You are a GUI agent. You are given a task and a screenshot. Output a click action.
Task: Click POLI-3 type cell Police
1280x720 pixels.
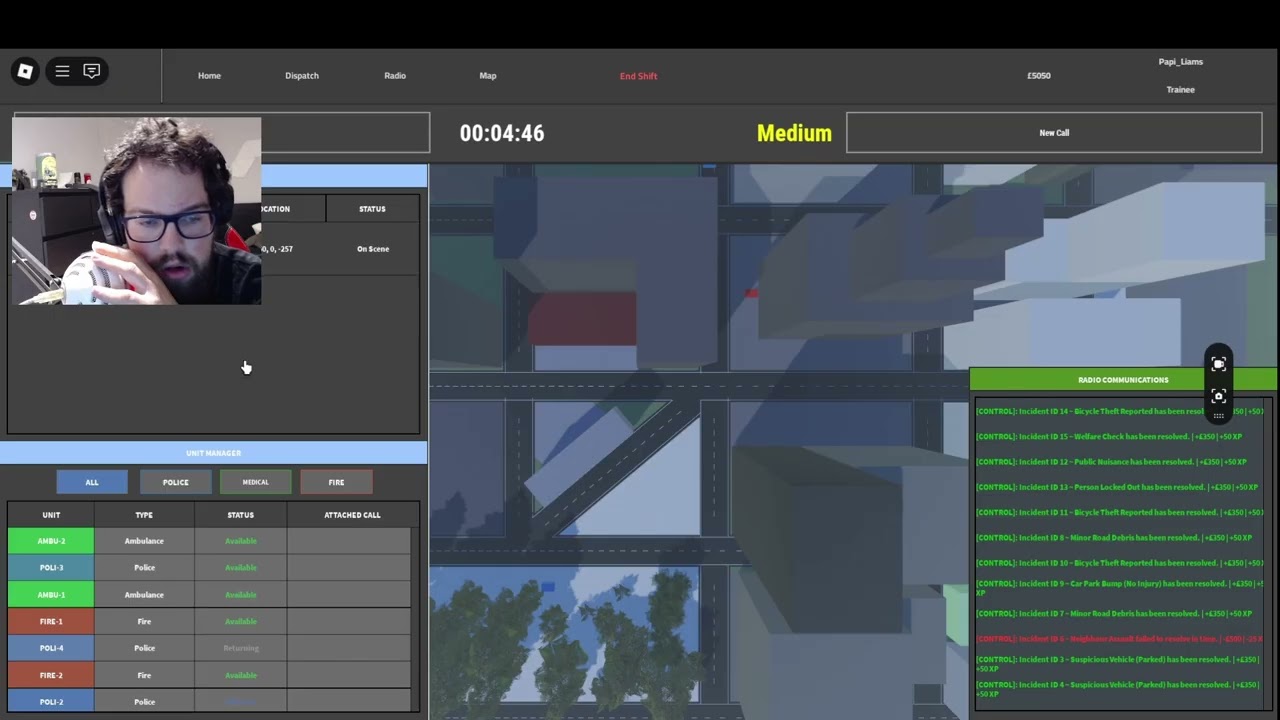(x=144, y=568)
